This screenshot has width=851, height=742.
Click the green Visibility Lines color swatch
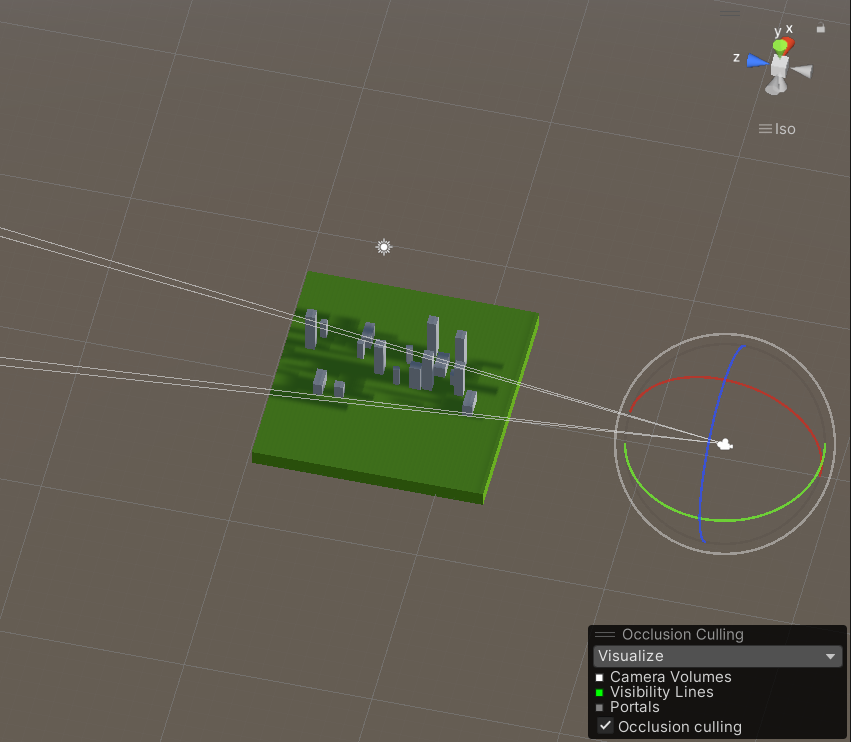pos(600,692)
